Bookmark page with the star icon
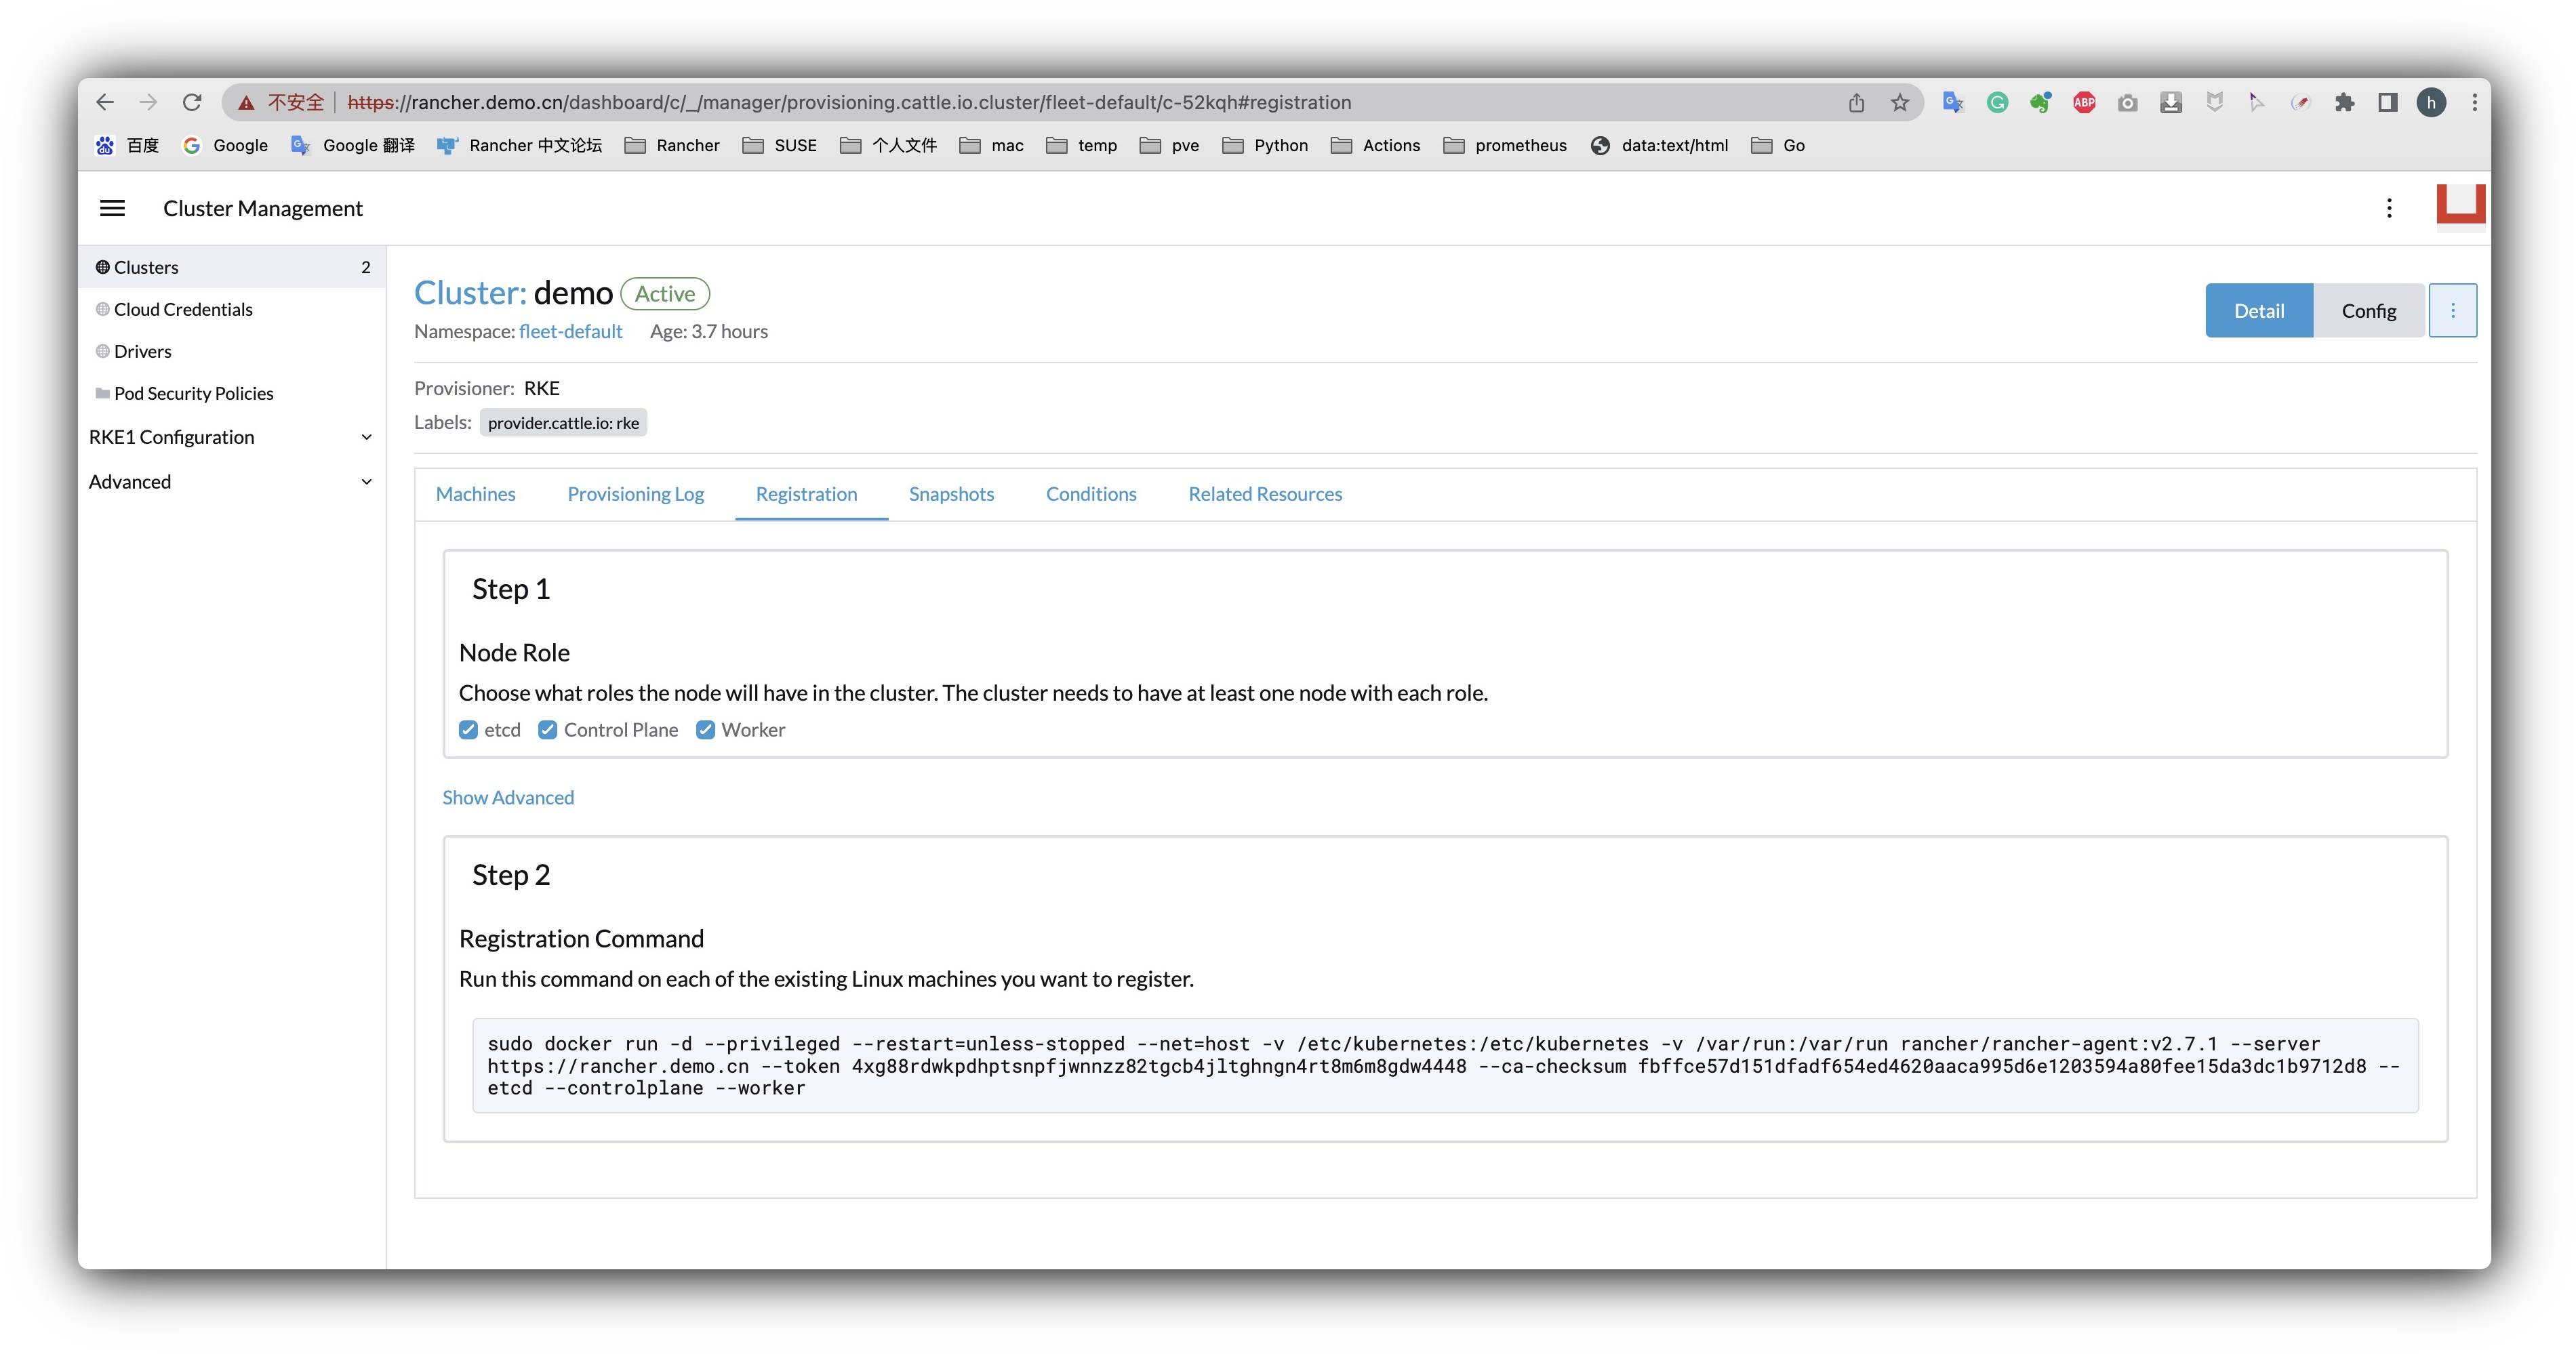Screen dimensions: 2576x1354 click(x=1900, y=102)
